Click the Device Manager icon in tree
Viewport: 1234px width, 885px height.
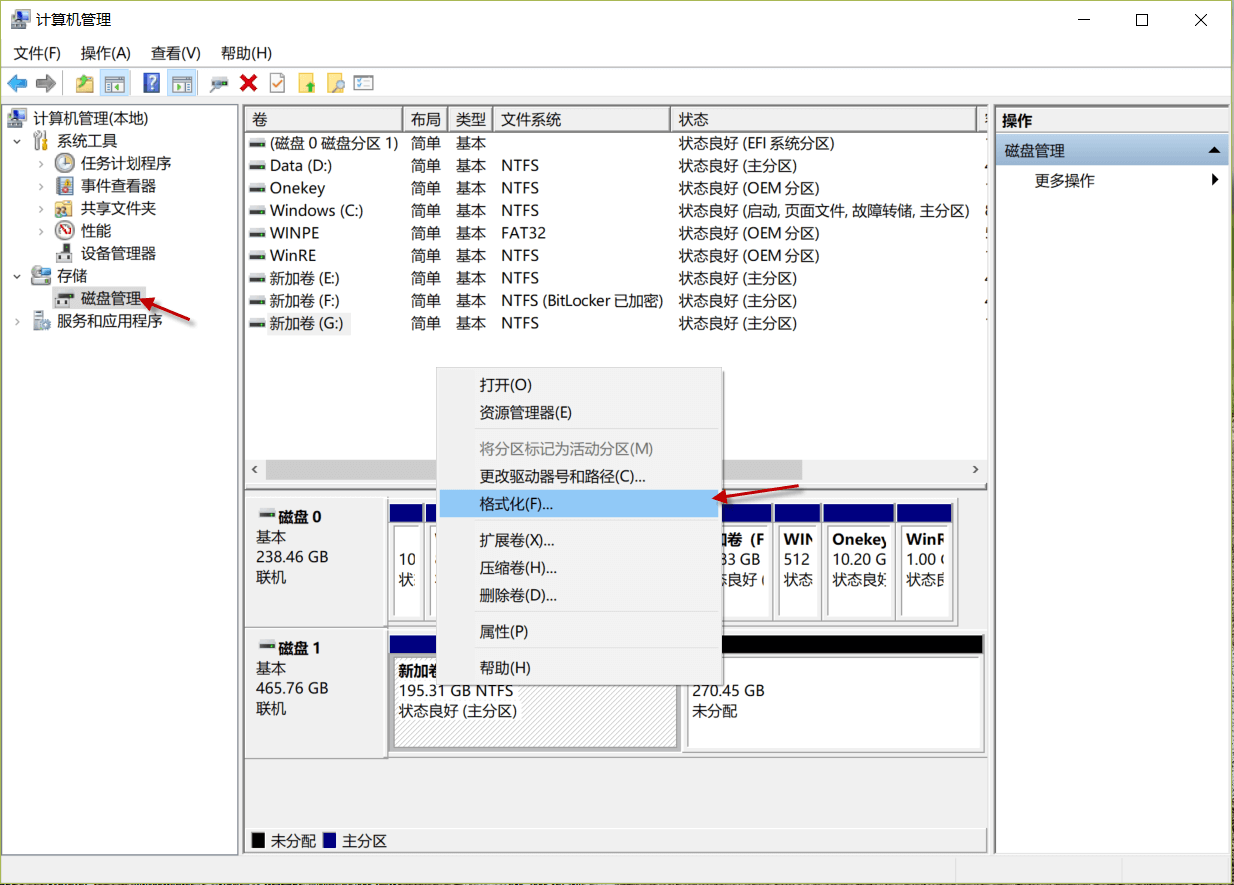tap(65, 253)
